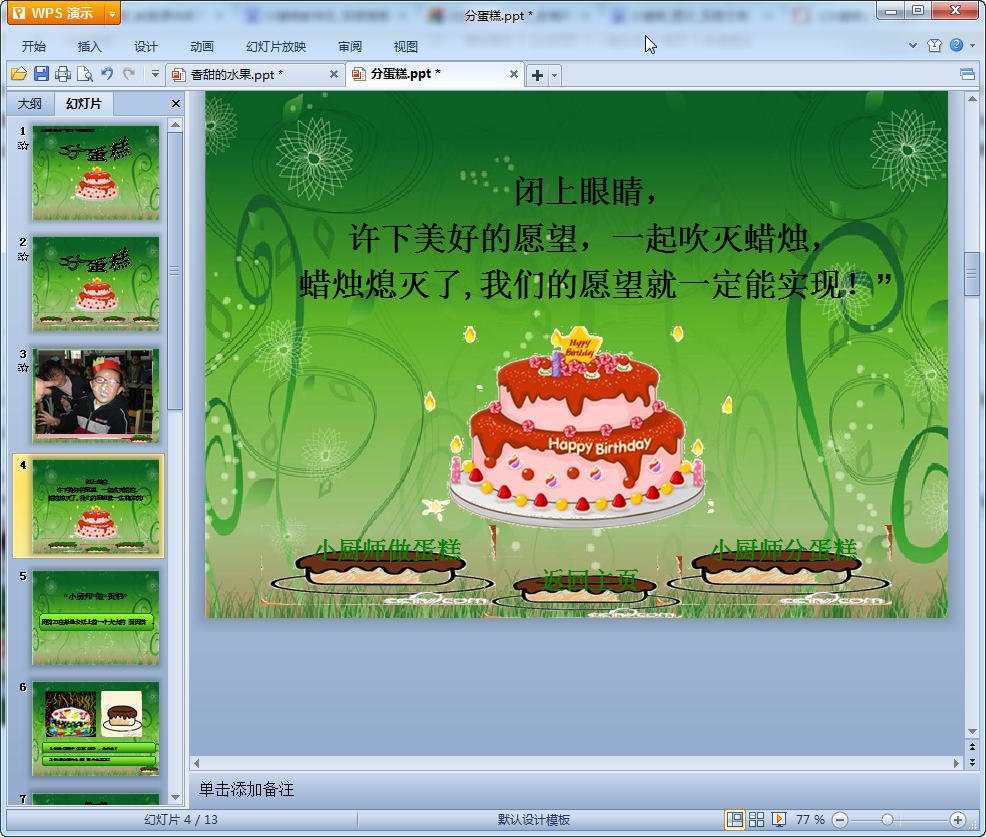Click the editor vertical scroll up arrow
Viewport: 986px width, 837px height.
pyautogui.click(x=972, y=99)
